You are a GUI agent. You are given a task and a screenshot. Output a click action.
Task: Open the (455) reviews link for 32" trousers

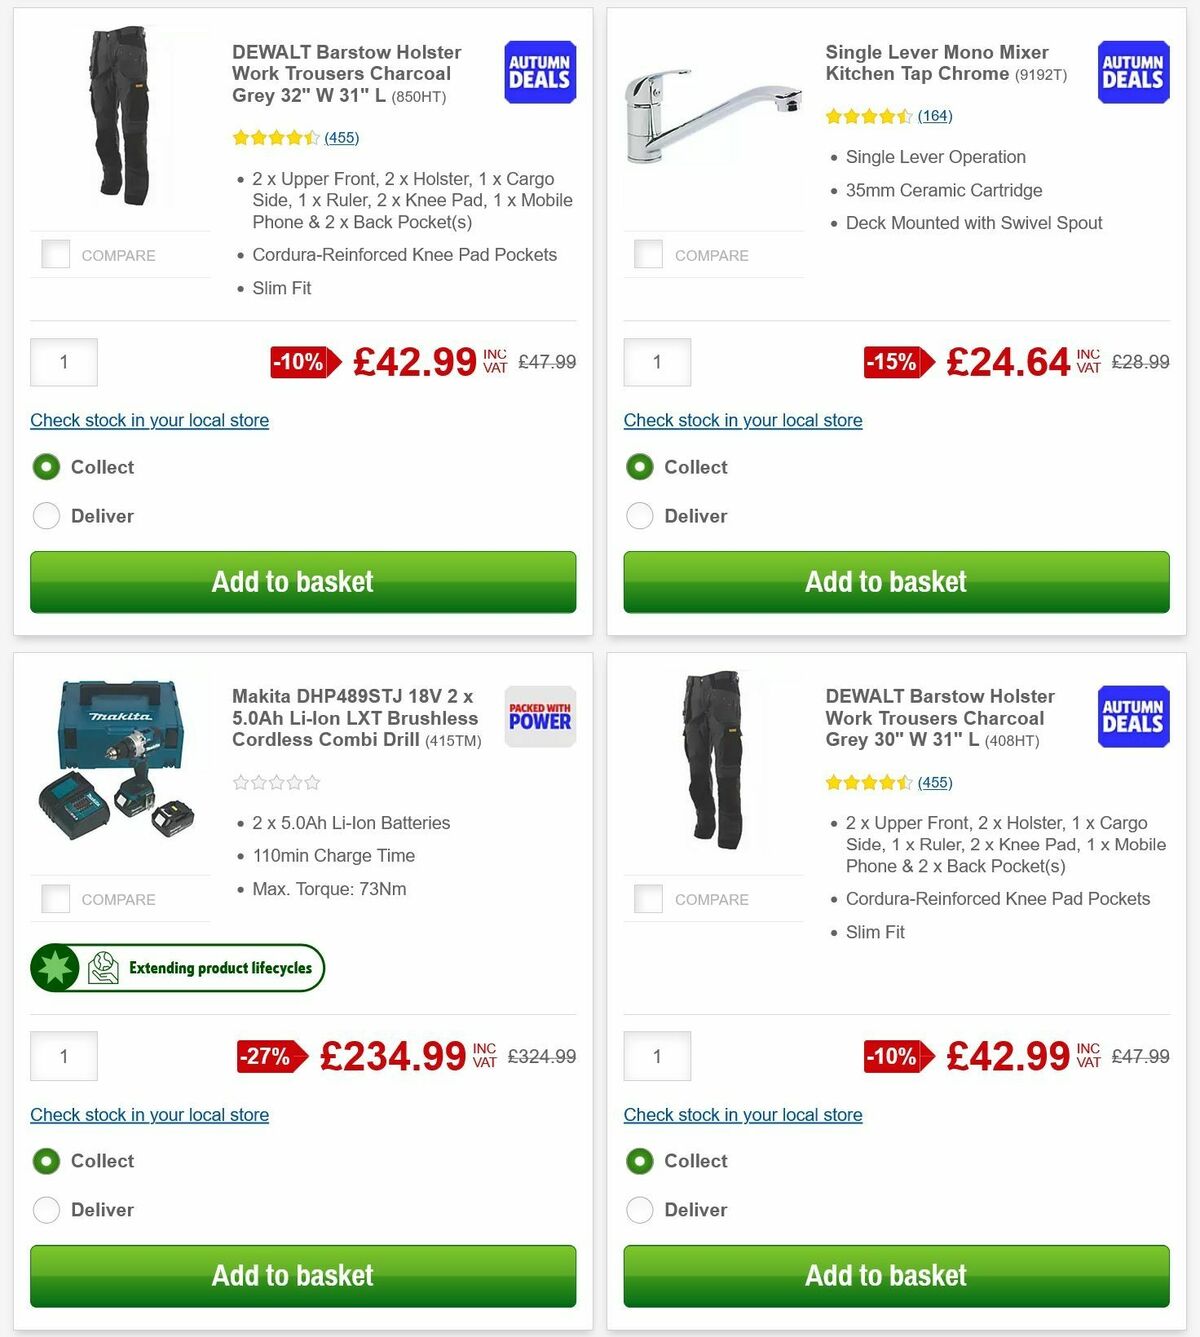tap(342, 138)
